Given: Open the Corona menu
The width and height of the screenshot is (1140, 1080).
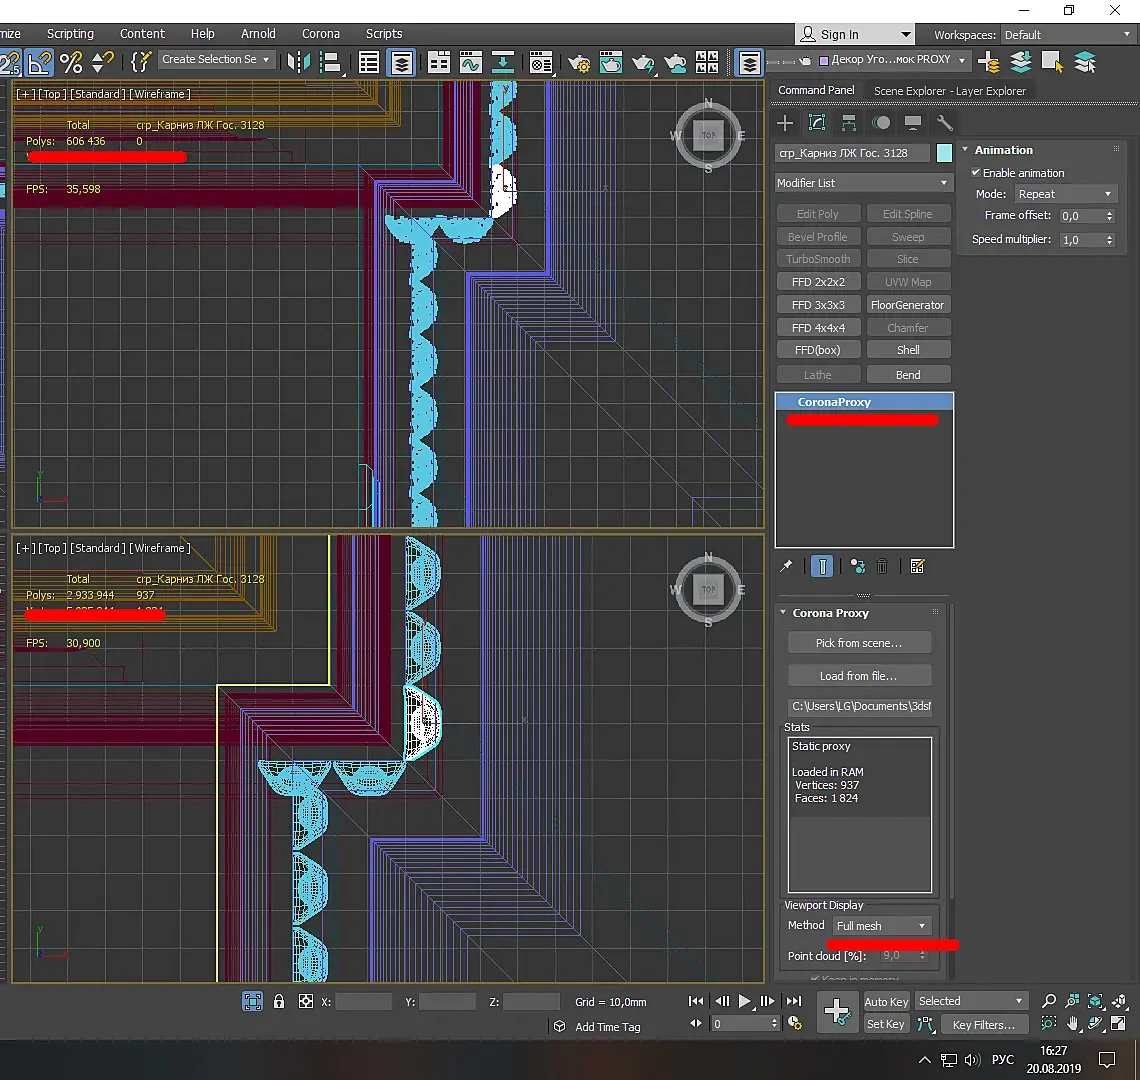Looking at the screenshot, I should coord(320,33).
